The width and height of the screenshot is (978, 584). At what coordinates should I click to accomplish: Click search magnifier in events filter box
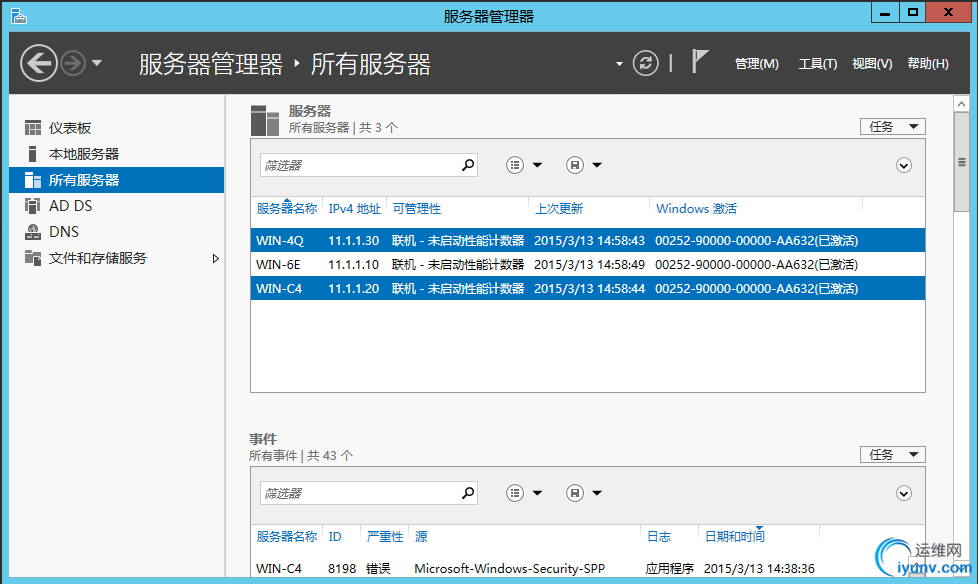coord(467,493)
